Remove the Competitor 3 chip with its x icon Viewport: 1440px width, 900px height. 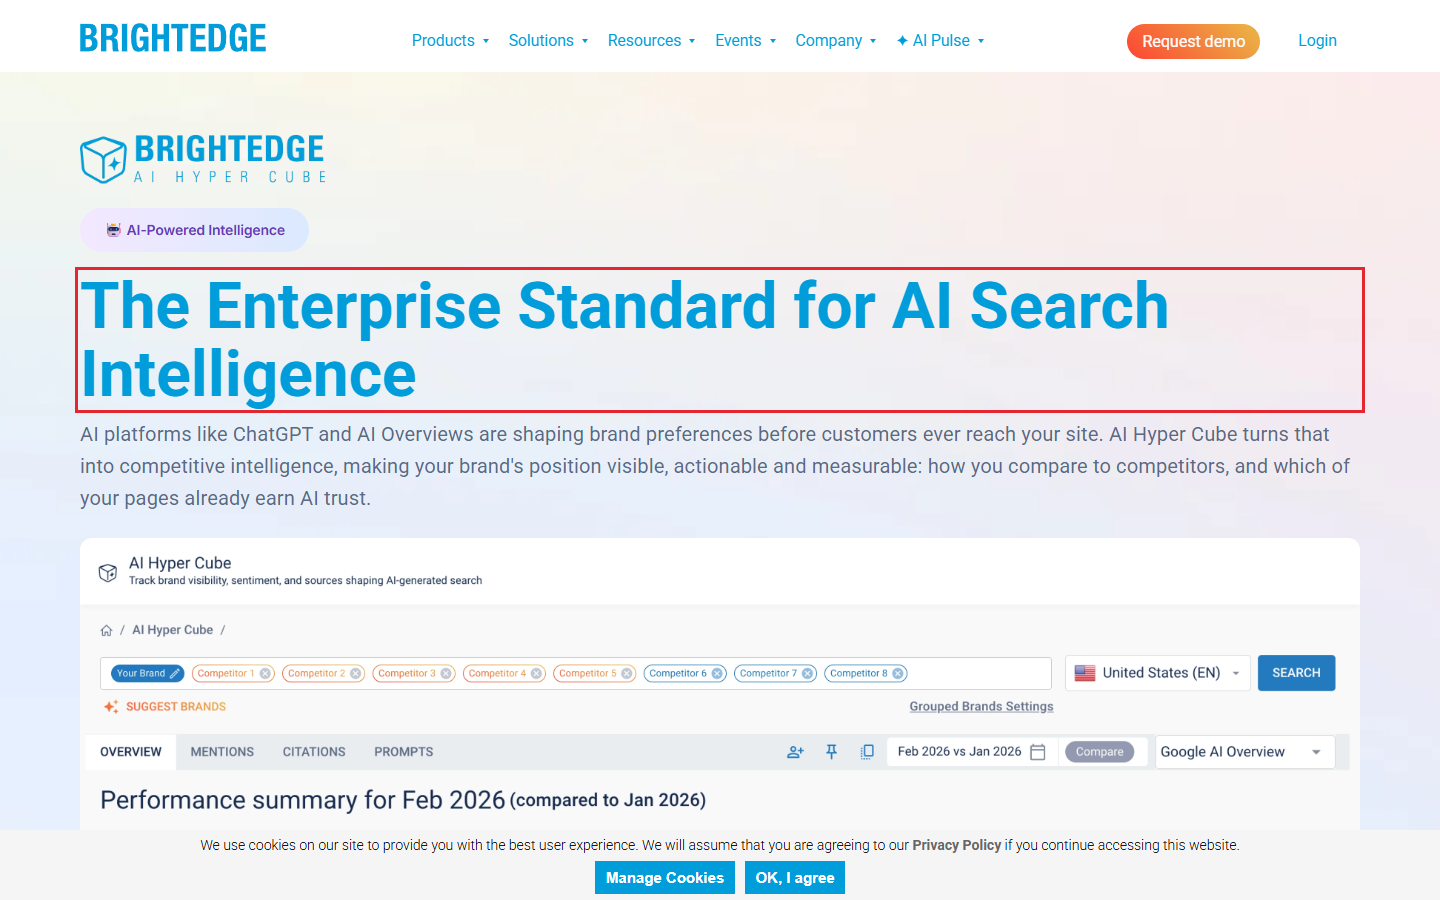point(446,674)
